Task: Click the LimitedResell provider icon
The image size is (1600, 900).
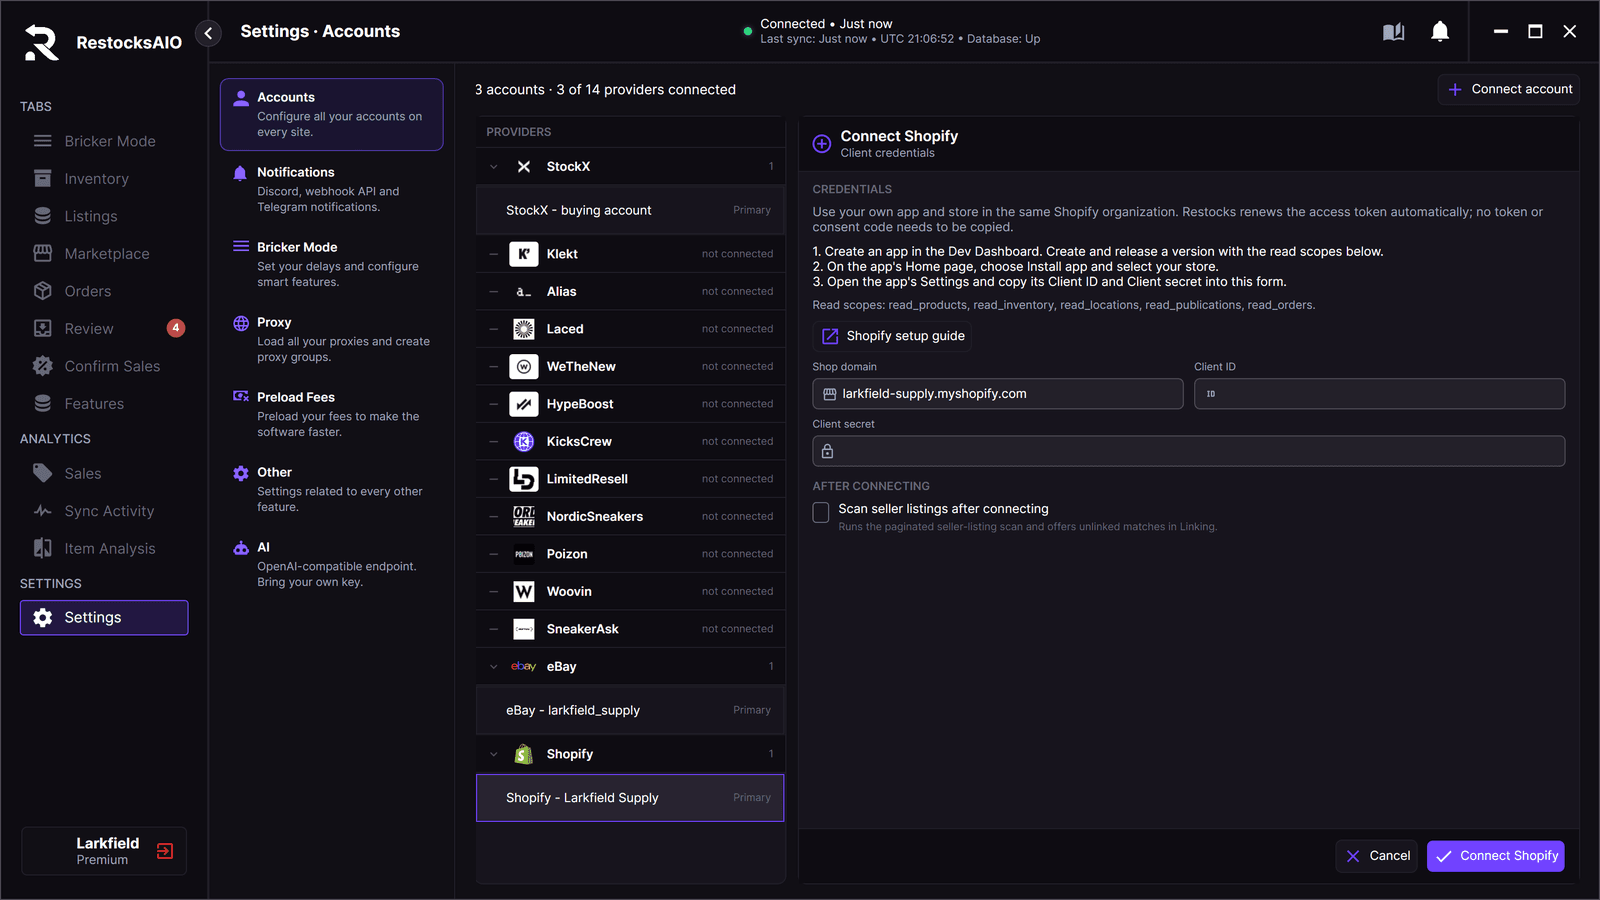Action: (x=524, y=479)
